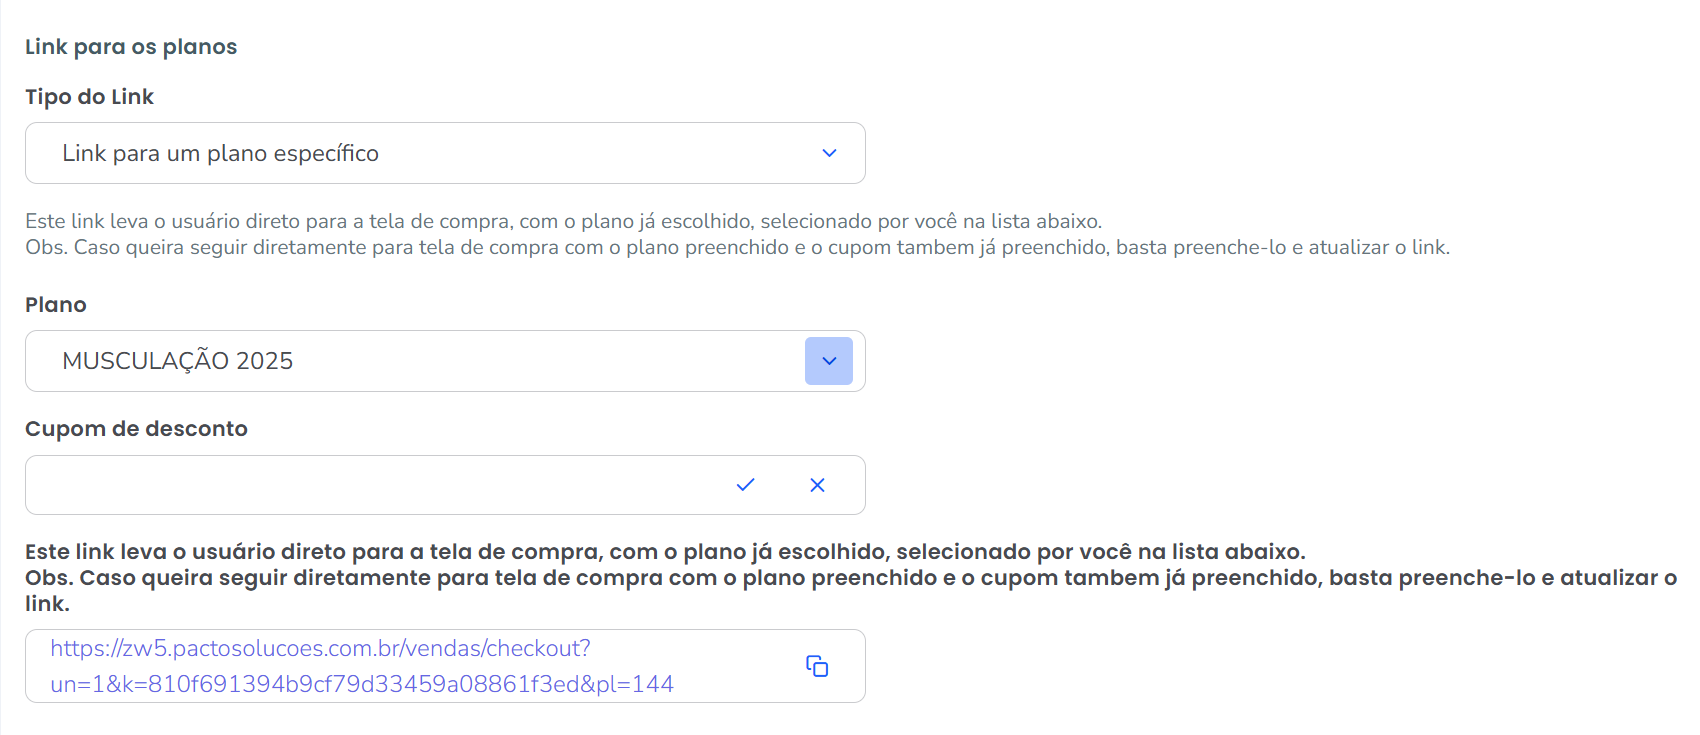Click the un=1&k= query string line
1700x735 pixels.
click(362, 684)
